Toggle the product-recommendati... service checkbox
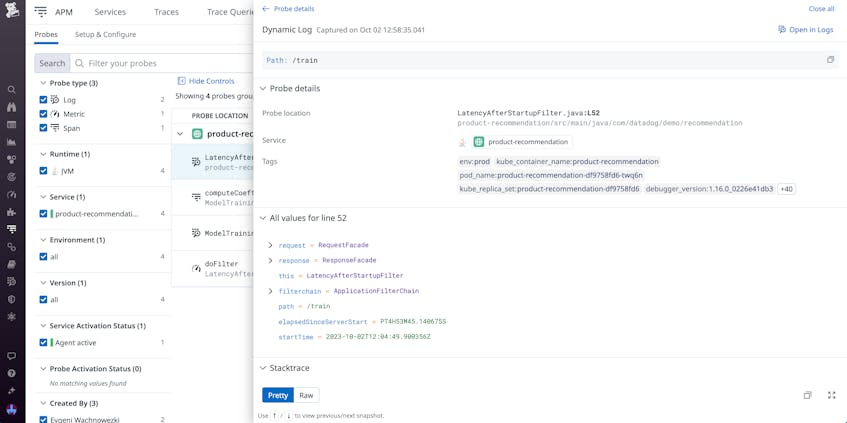Screen dimensions: 847x423 pos(43,214)
